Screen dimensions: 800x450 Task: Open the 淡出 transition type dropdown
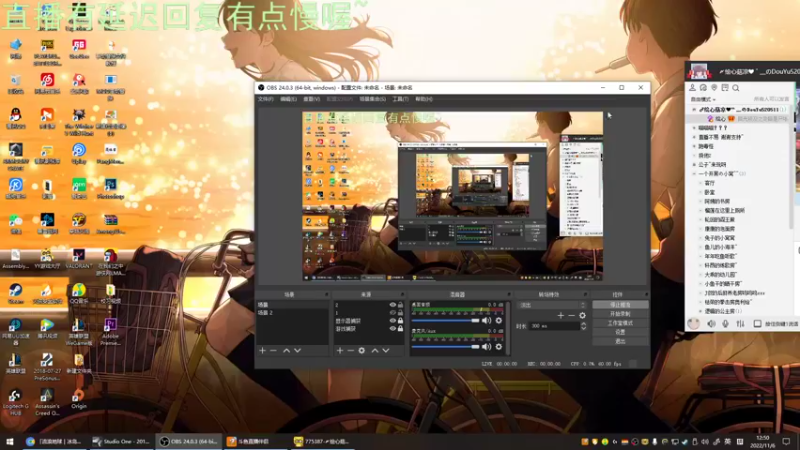tap(552, 305)
